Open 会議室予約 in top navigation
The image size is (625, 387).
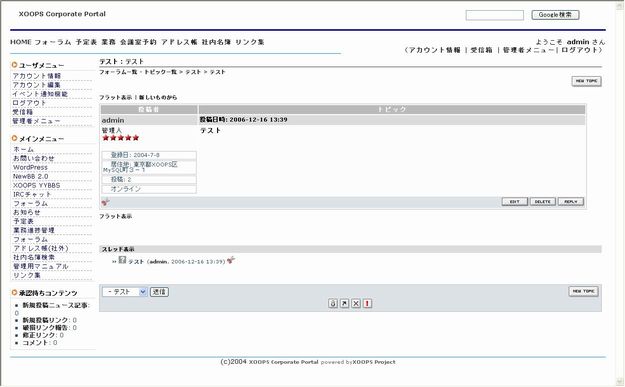click(138, 42)
